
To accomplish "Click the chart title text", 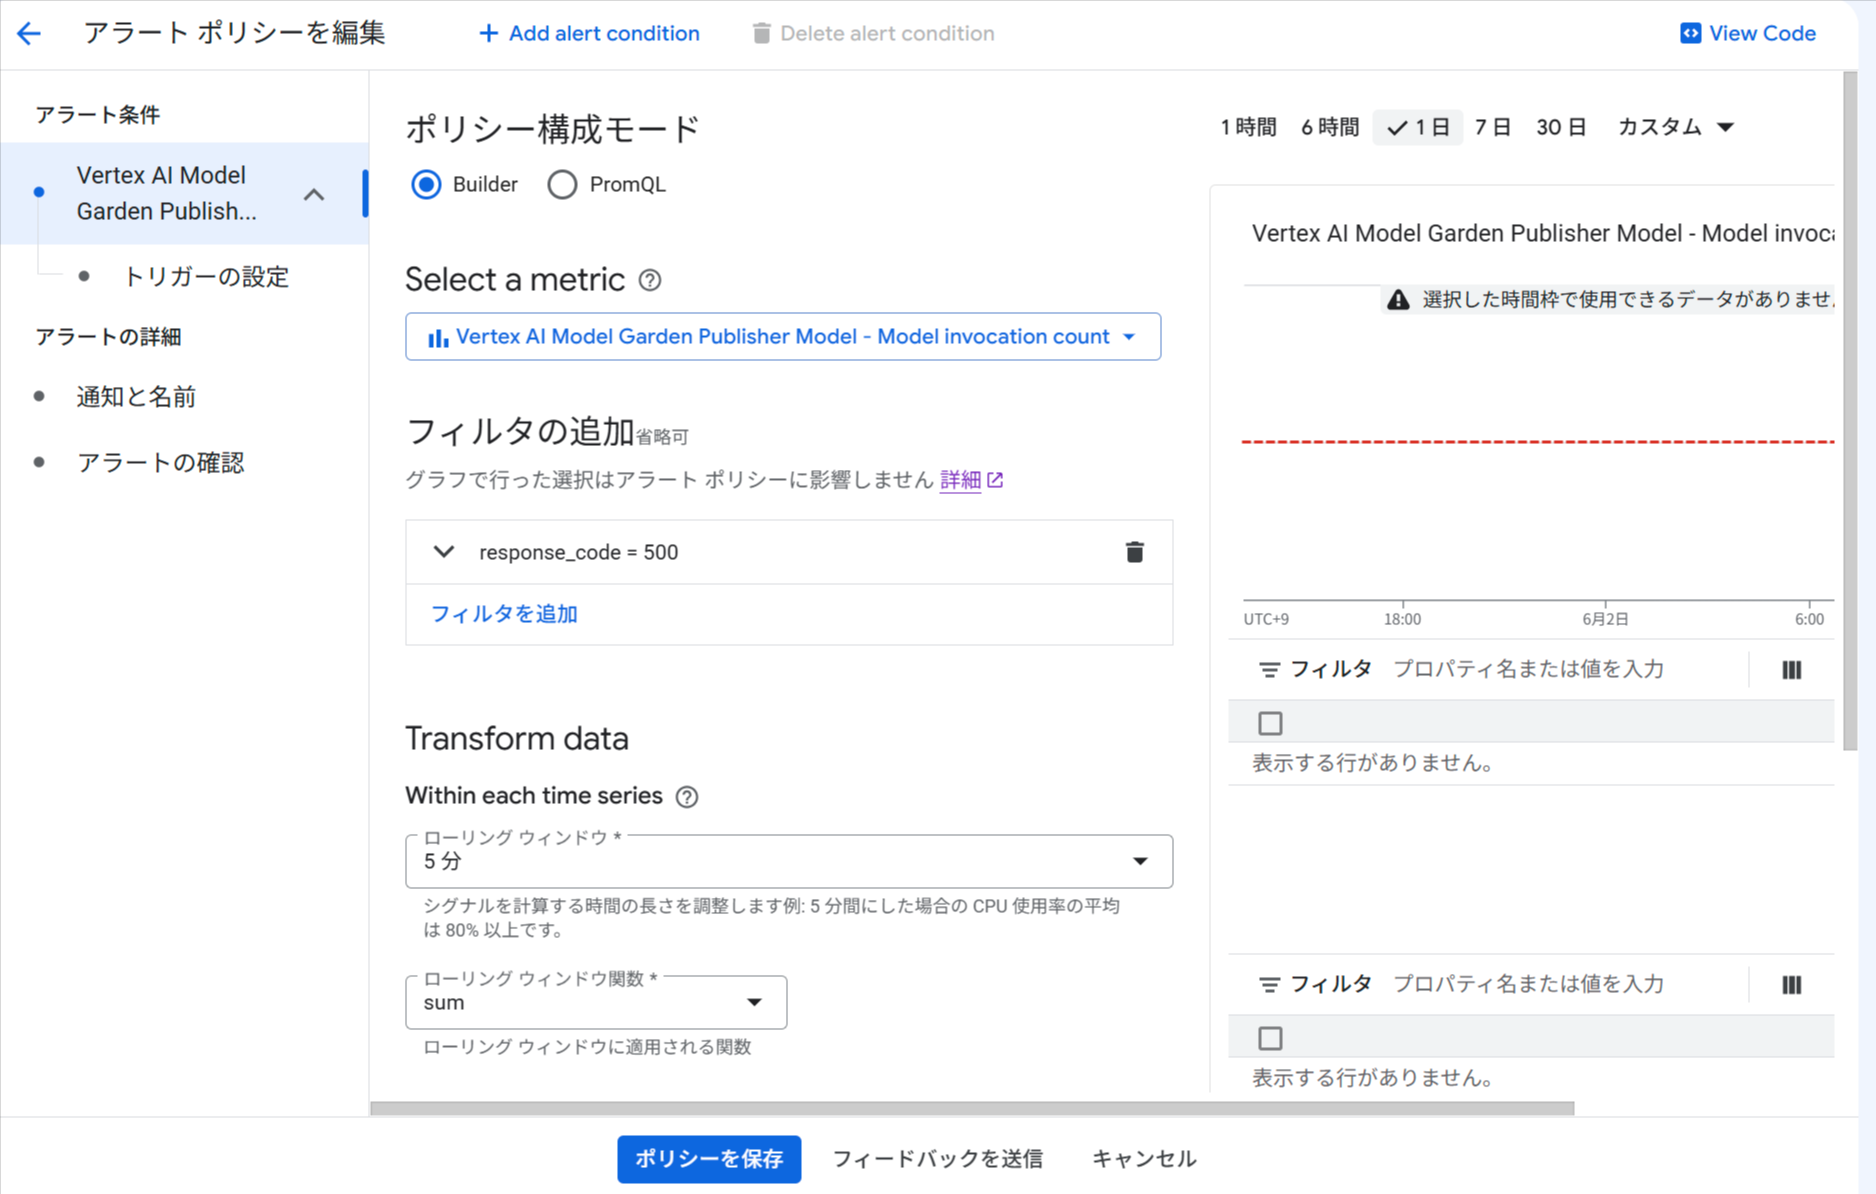I will pos(1543,233).
